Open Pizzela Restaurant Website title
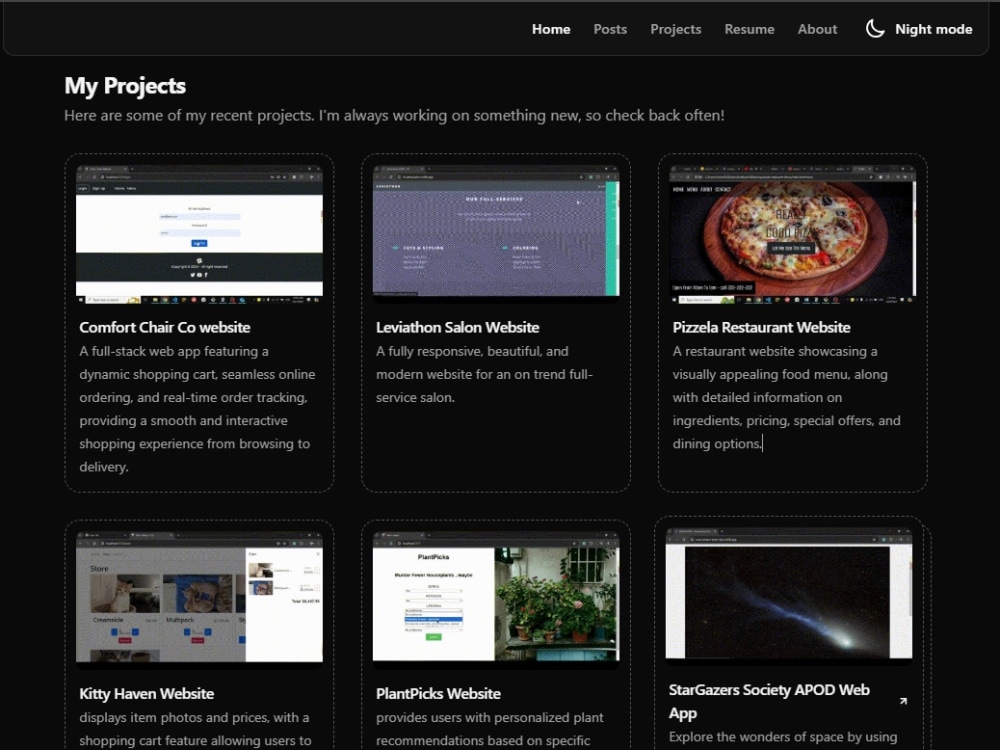Screen dimensions: 1000x750 tap(761, 327)
